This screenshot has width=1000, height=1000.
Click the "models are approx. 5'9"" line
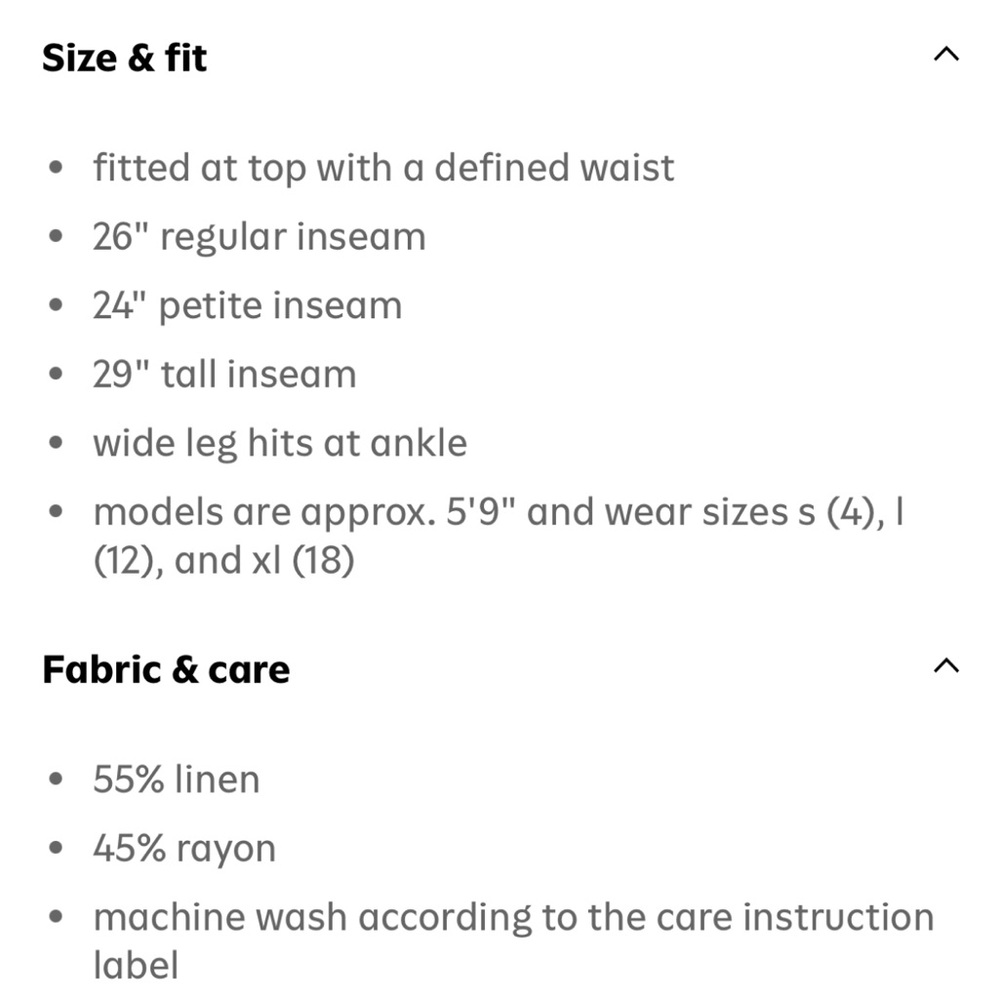coord(499,512)
